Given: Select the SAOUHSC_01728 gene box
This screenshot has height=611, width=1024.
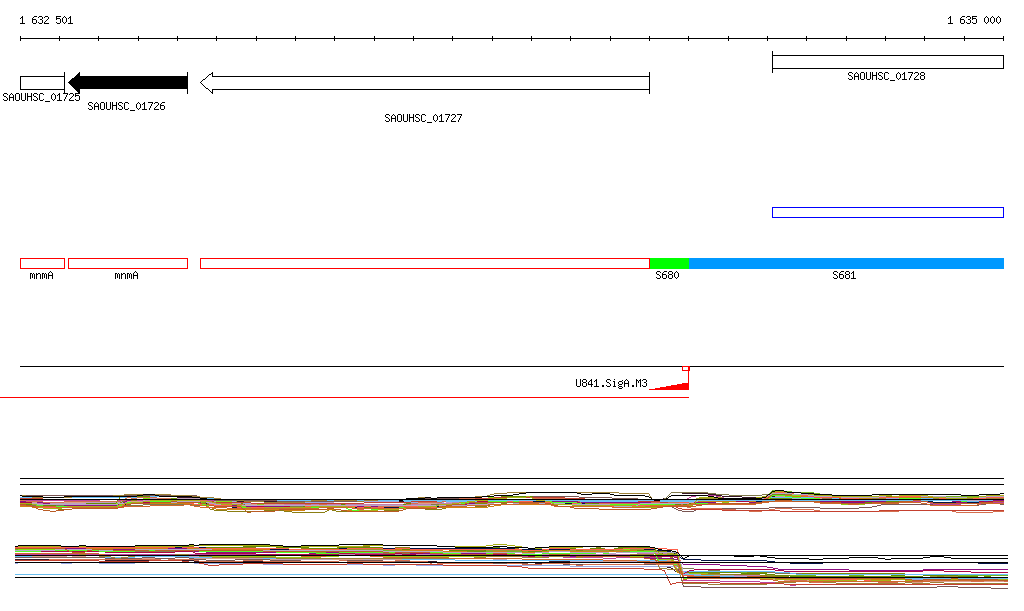Looking at the screenshot, I should 887,62.
